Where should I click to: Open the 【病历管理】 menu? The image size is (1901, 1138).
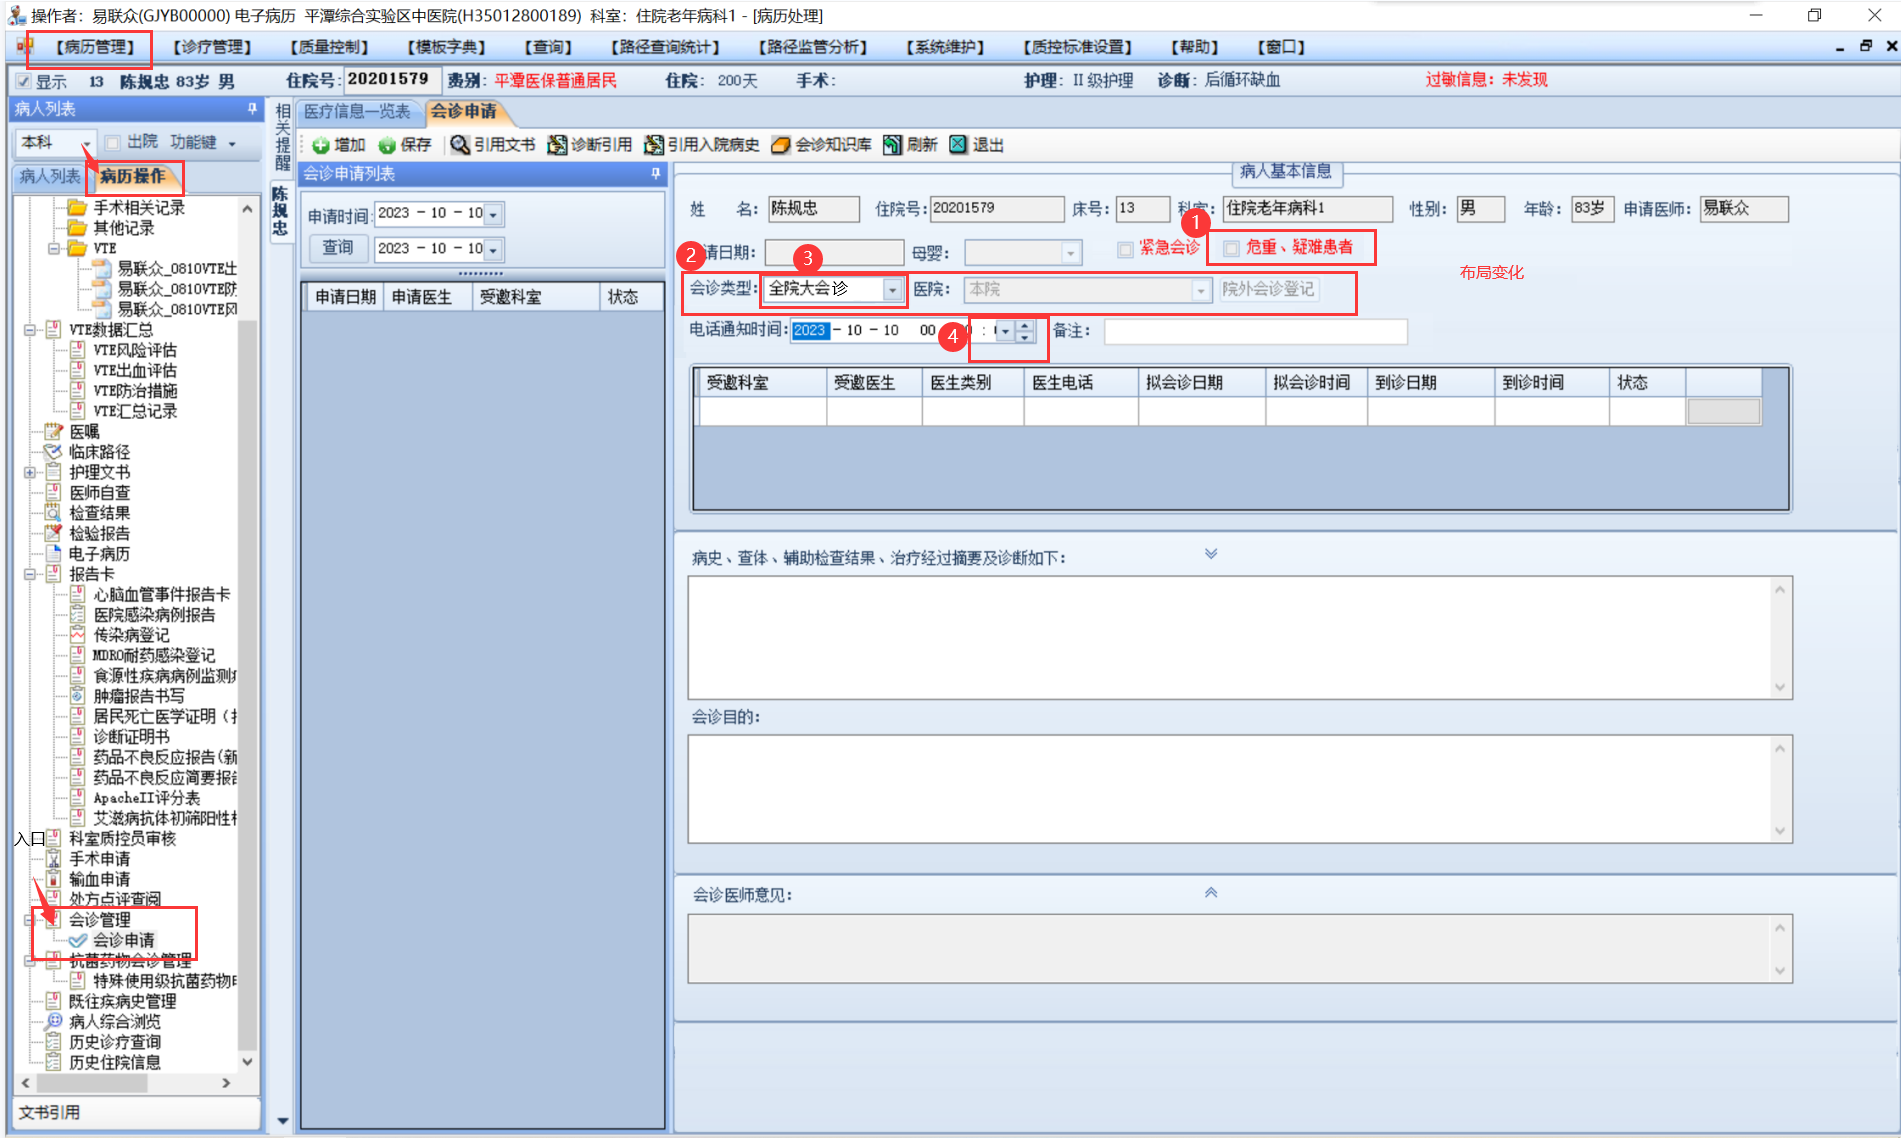tap(94, 47)
